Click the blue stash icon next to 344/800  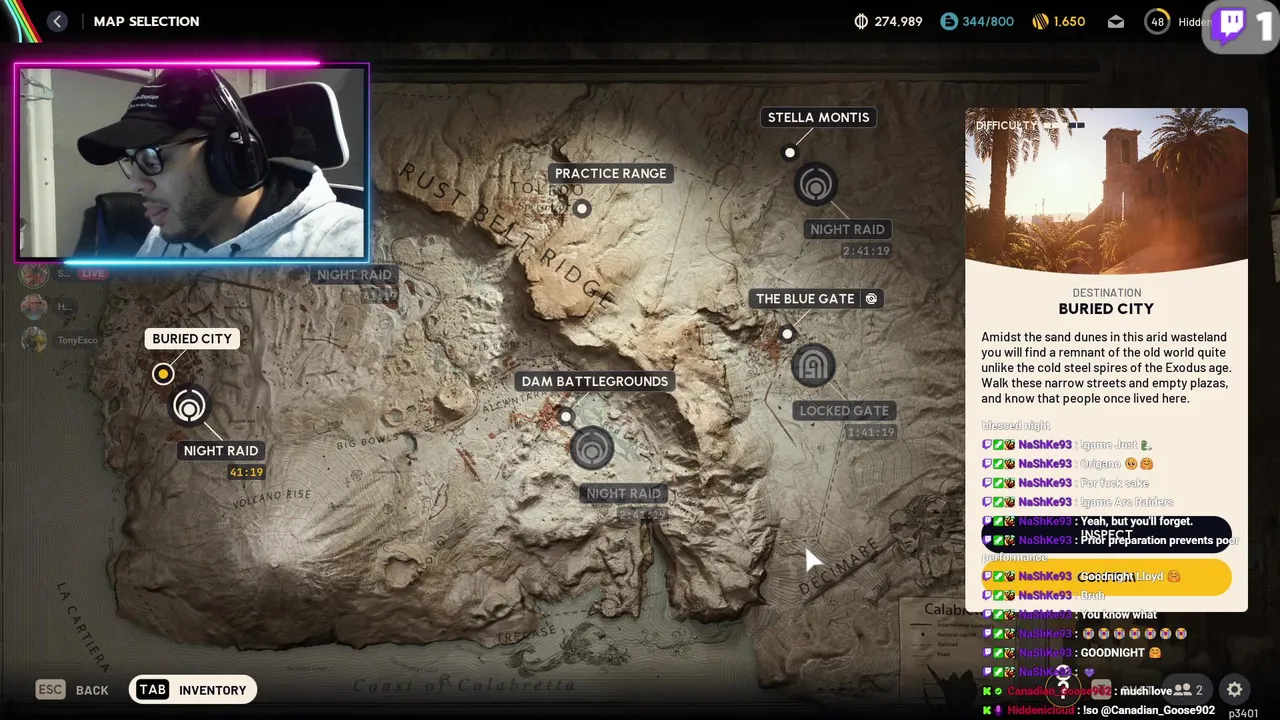(x=949, y=21)
